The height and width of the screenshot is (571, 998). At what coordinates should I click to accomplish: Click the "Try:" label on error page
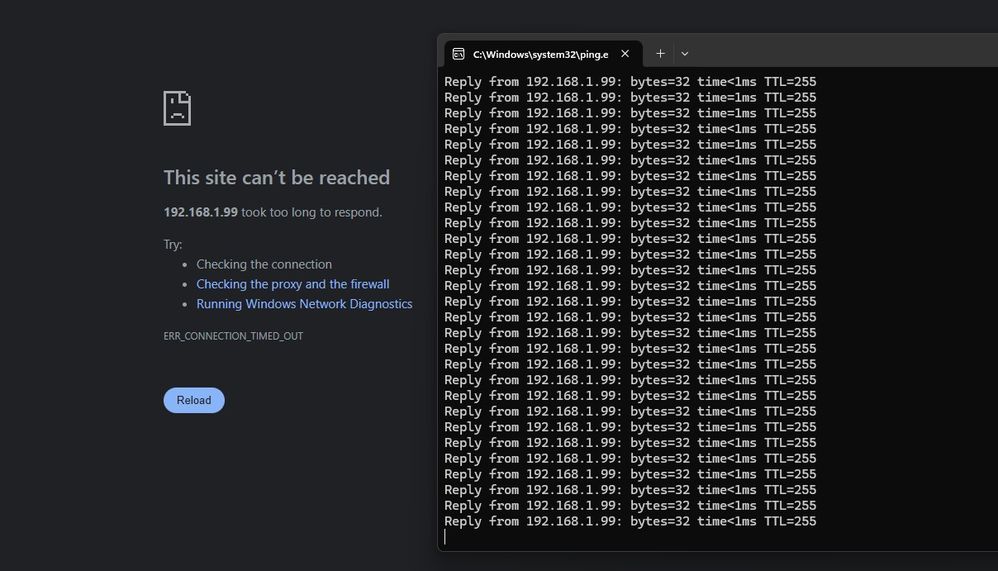point(173,244)
